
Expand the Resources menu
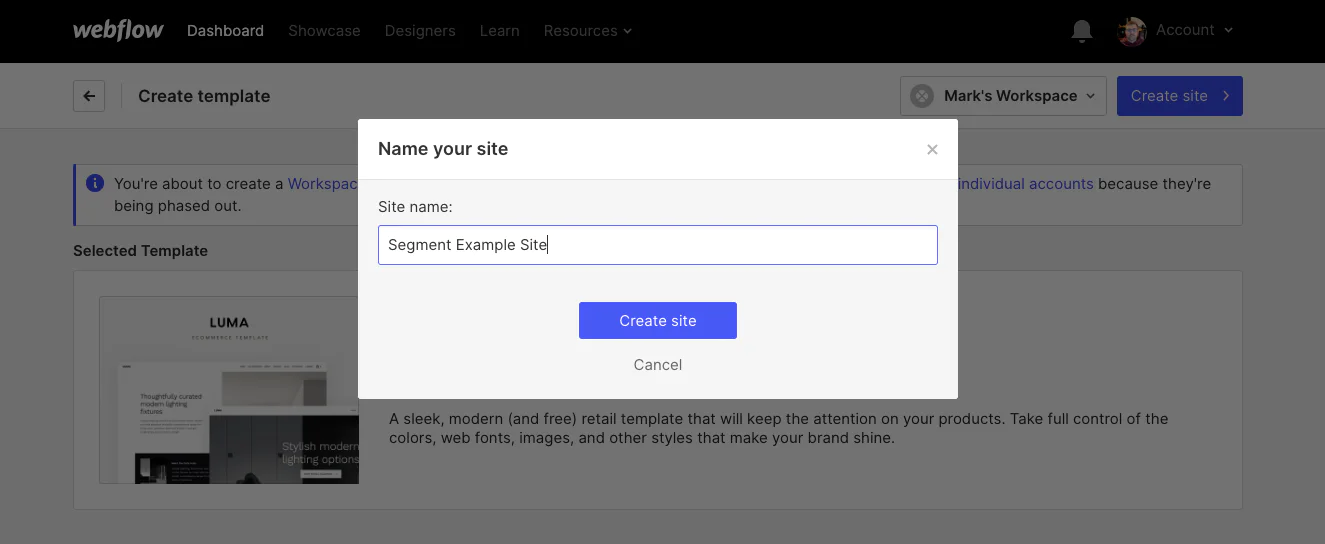587,31
